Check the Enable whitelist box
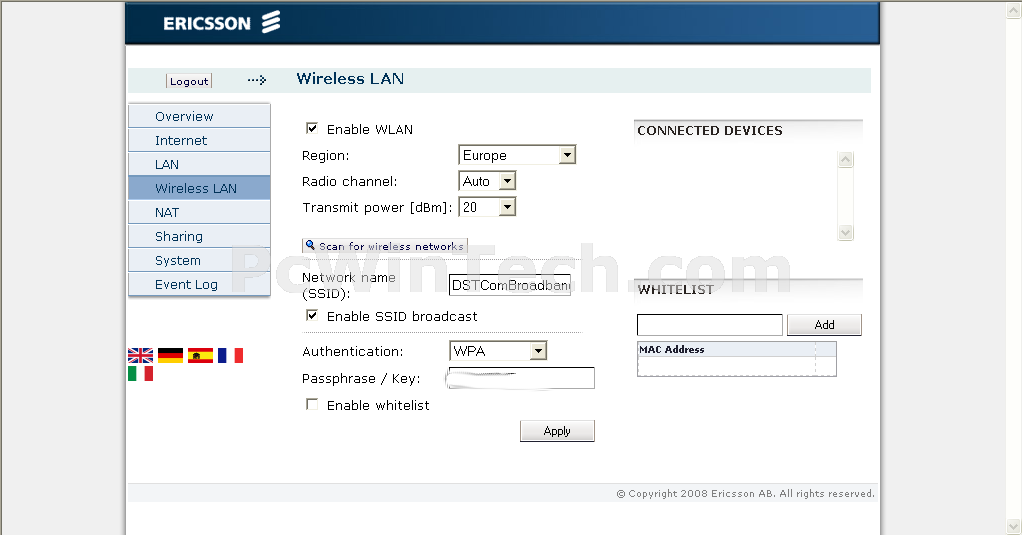This screenshot has width=1022, height=535. coord(312,405)
